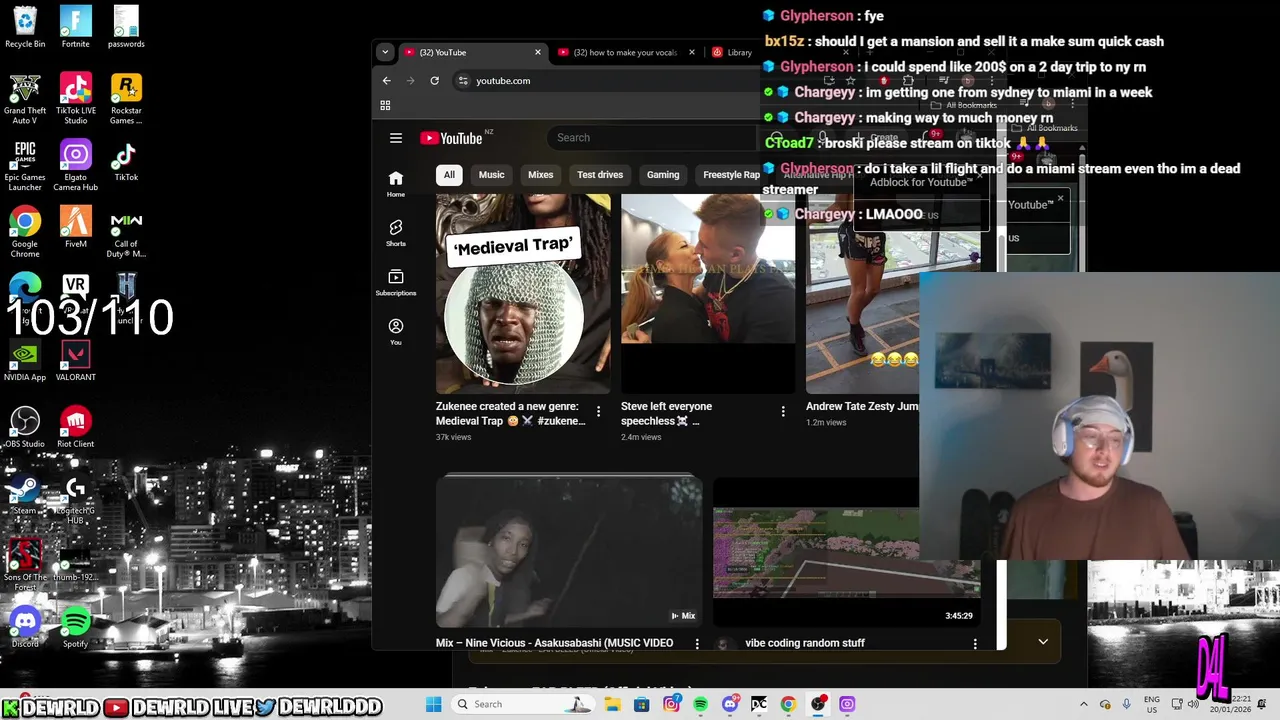Click the YouTube search field
1280x720 pixels.
click(655, 138)
